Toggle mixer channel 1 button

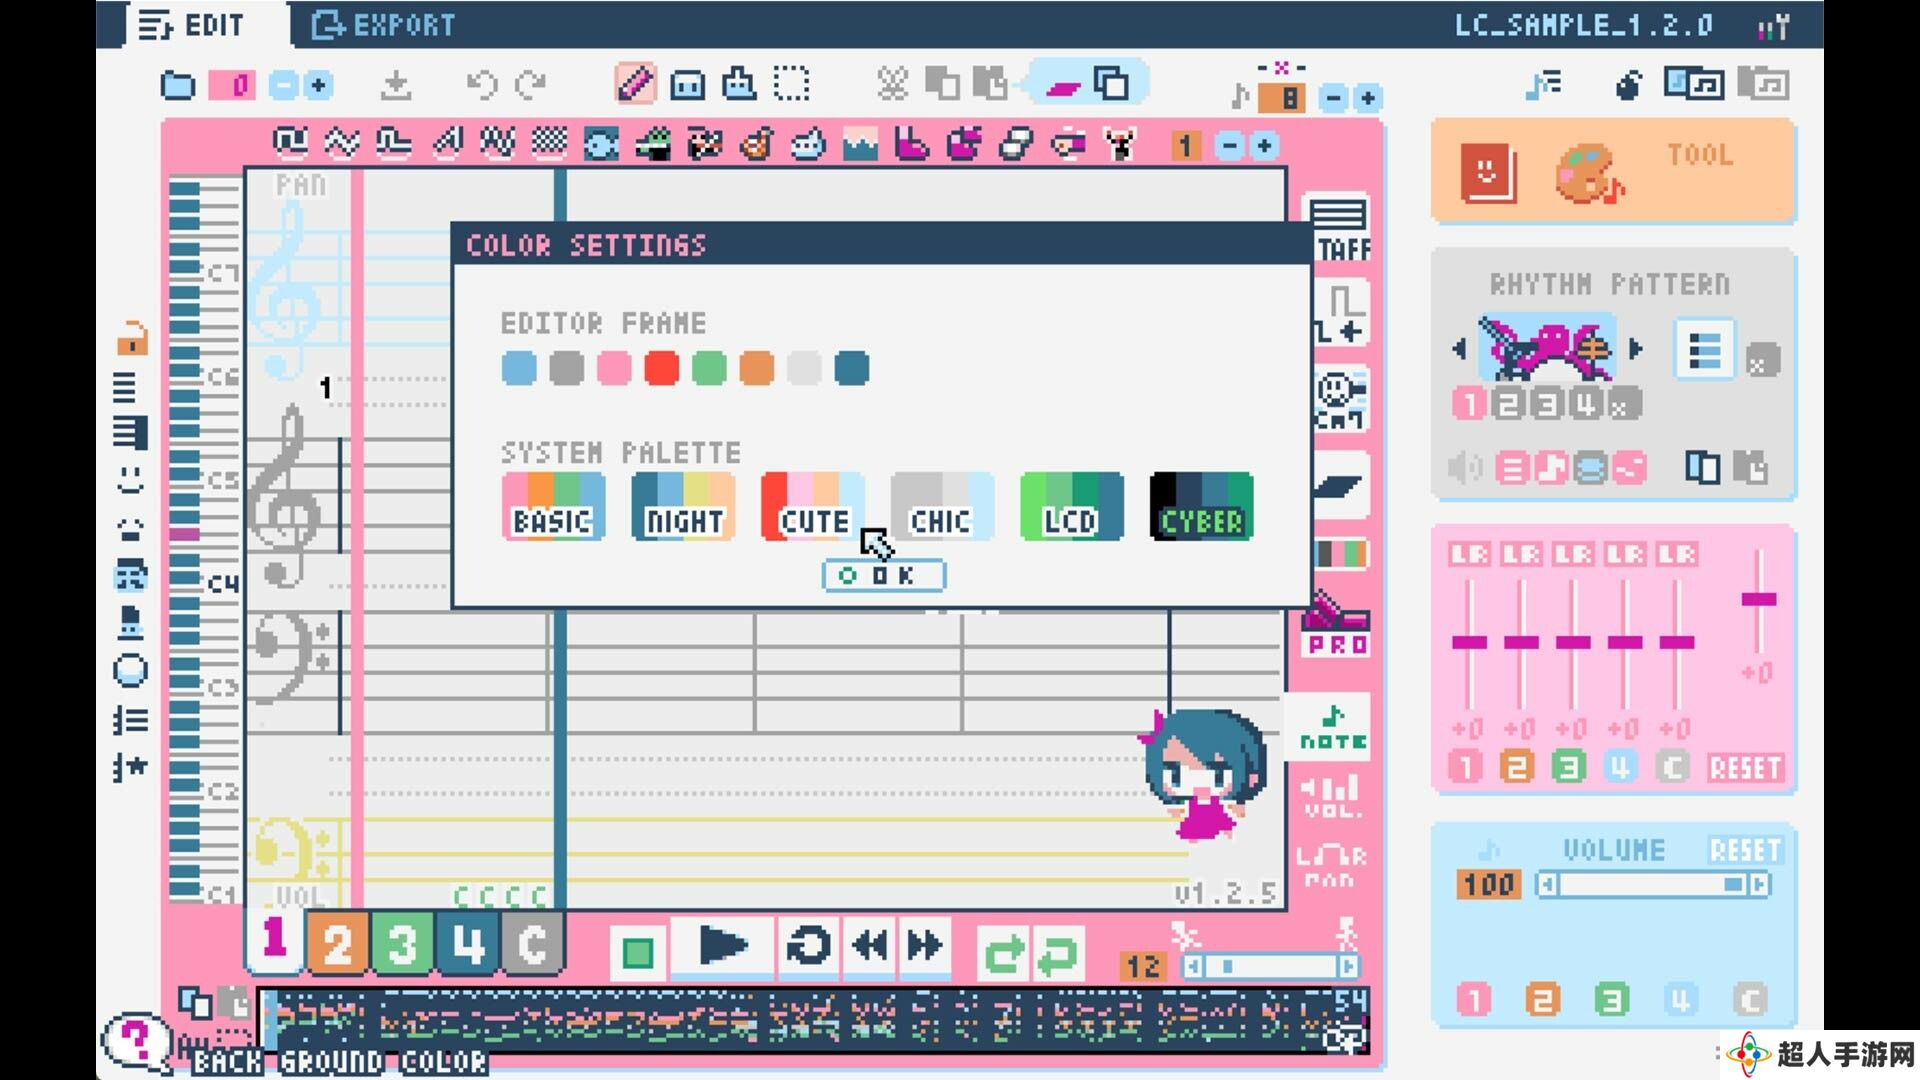pos(1465,768)
